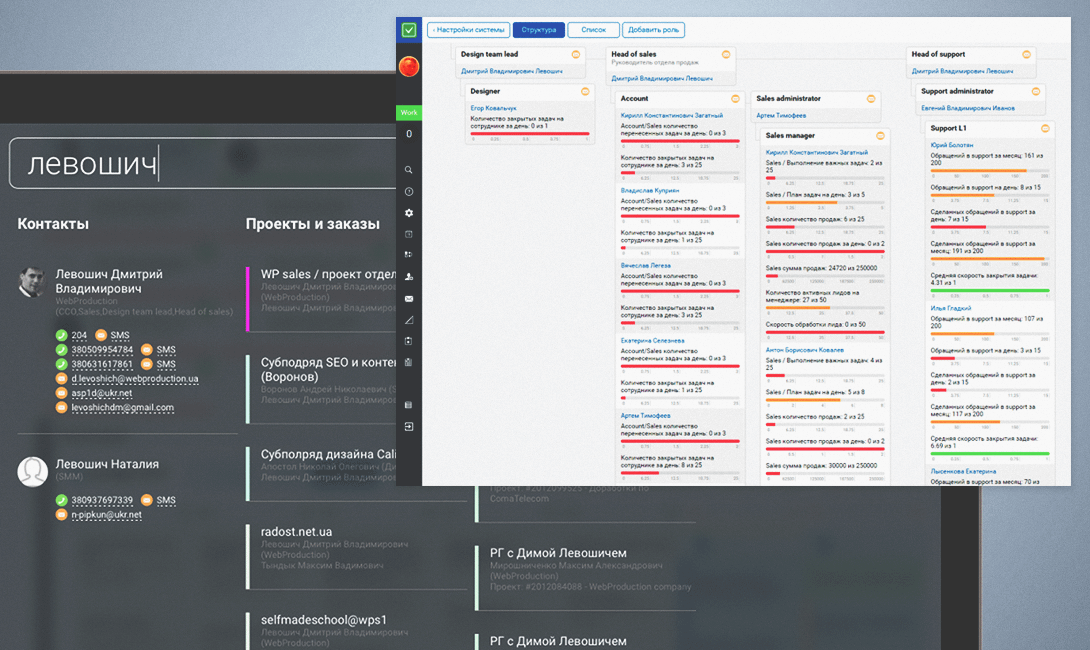
Task: Open Левошич Дмитрий Владимирович contact photo
Action: (x=32, y=282)
